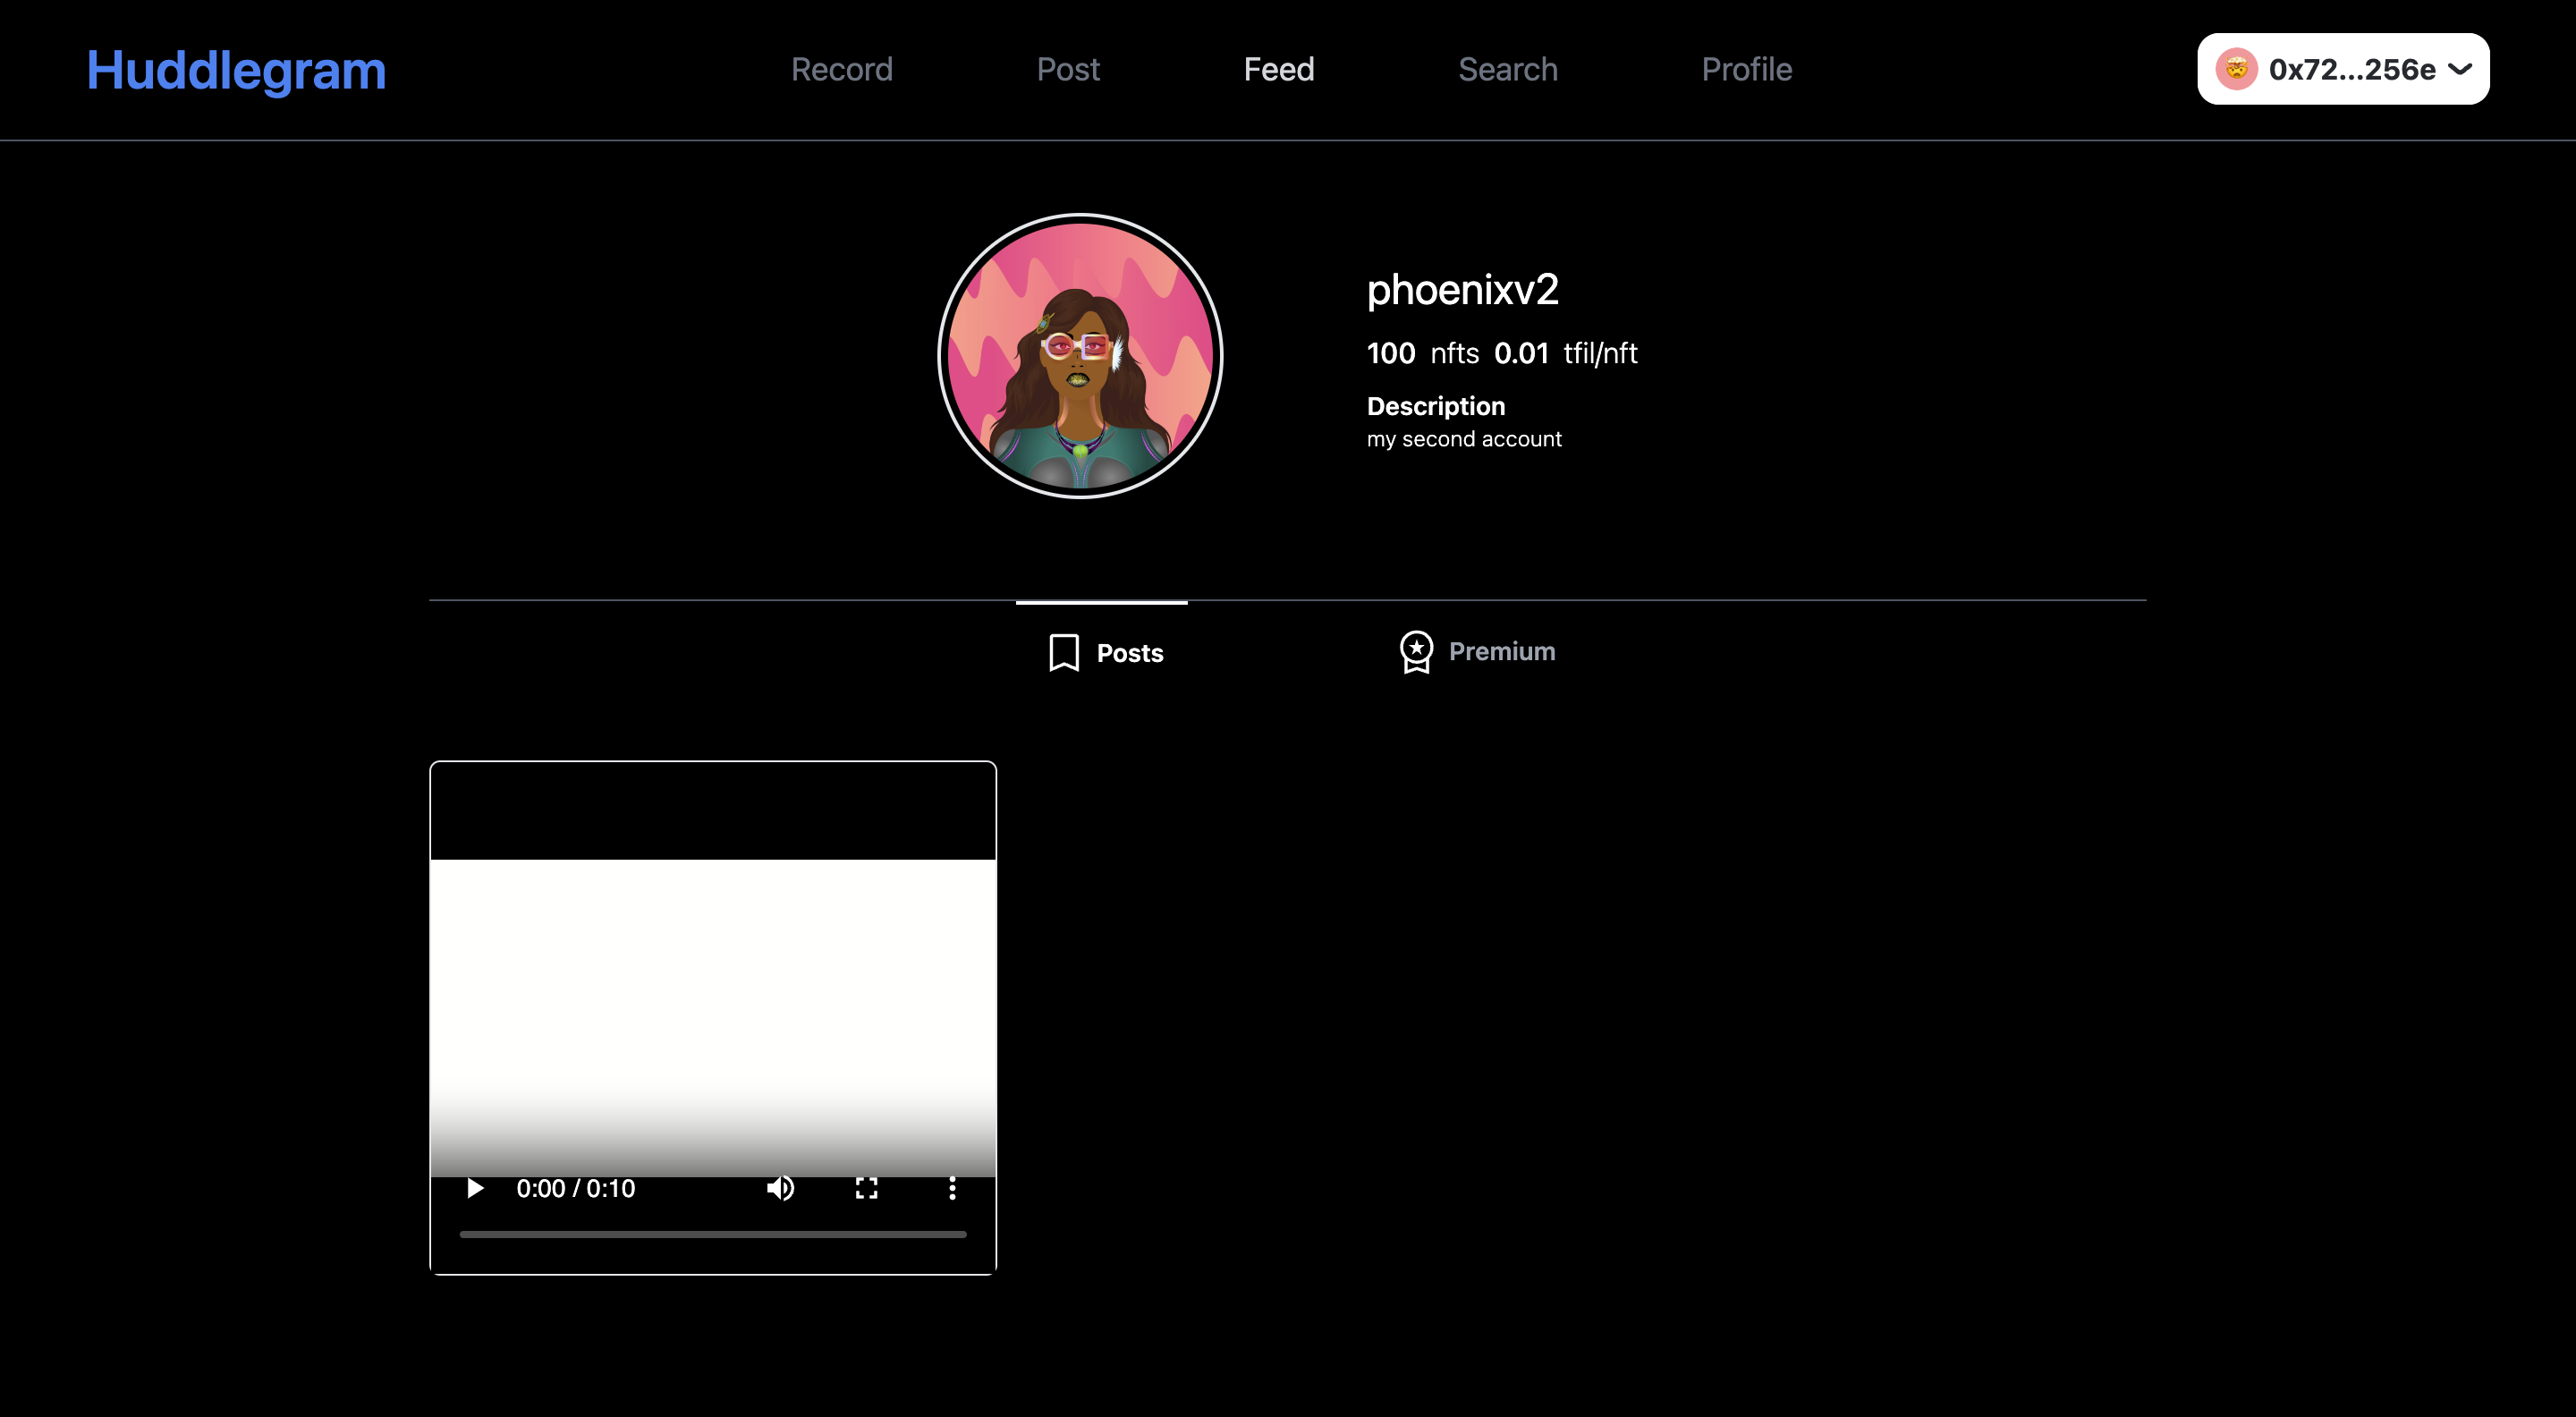Open the Post page in navigation
The image size is (2576, 1417).
point(1068,69)
